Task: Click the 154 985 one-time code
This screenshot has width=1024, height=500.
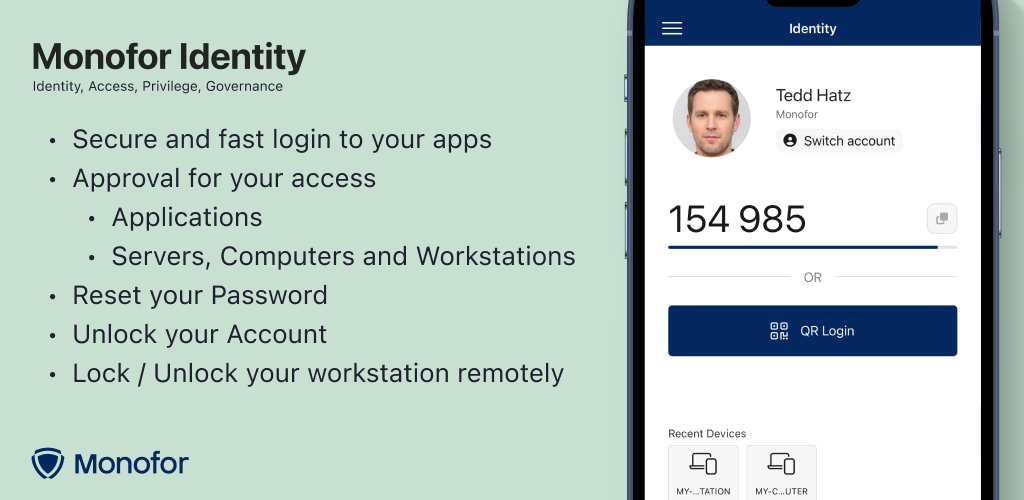Action: pos(737,219)
